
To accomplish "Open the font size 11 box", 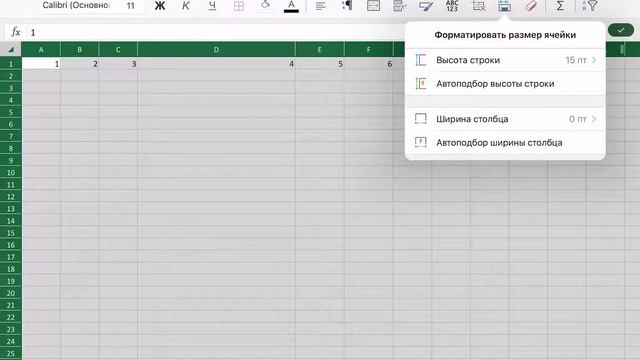I will pyautogui.click(x=131, y=6).
